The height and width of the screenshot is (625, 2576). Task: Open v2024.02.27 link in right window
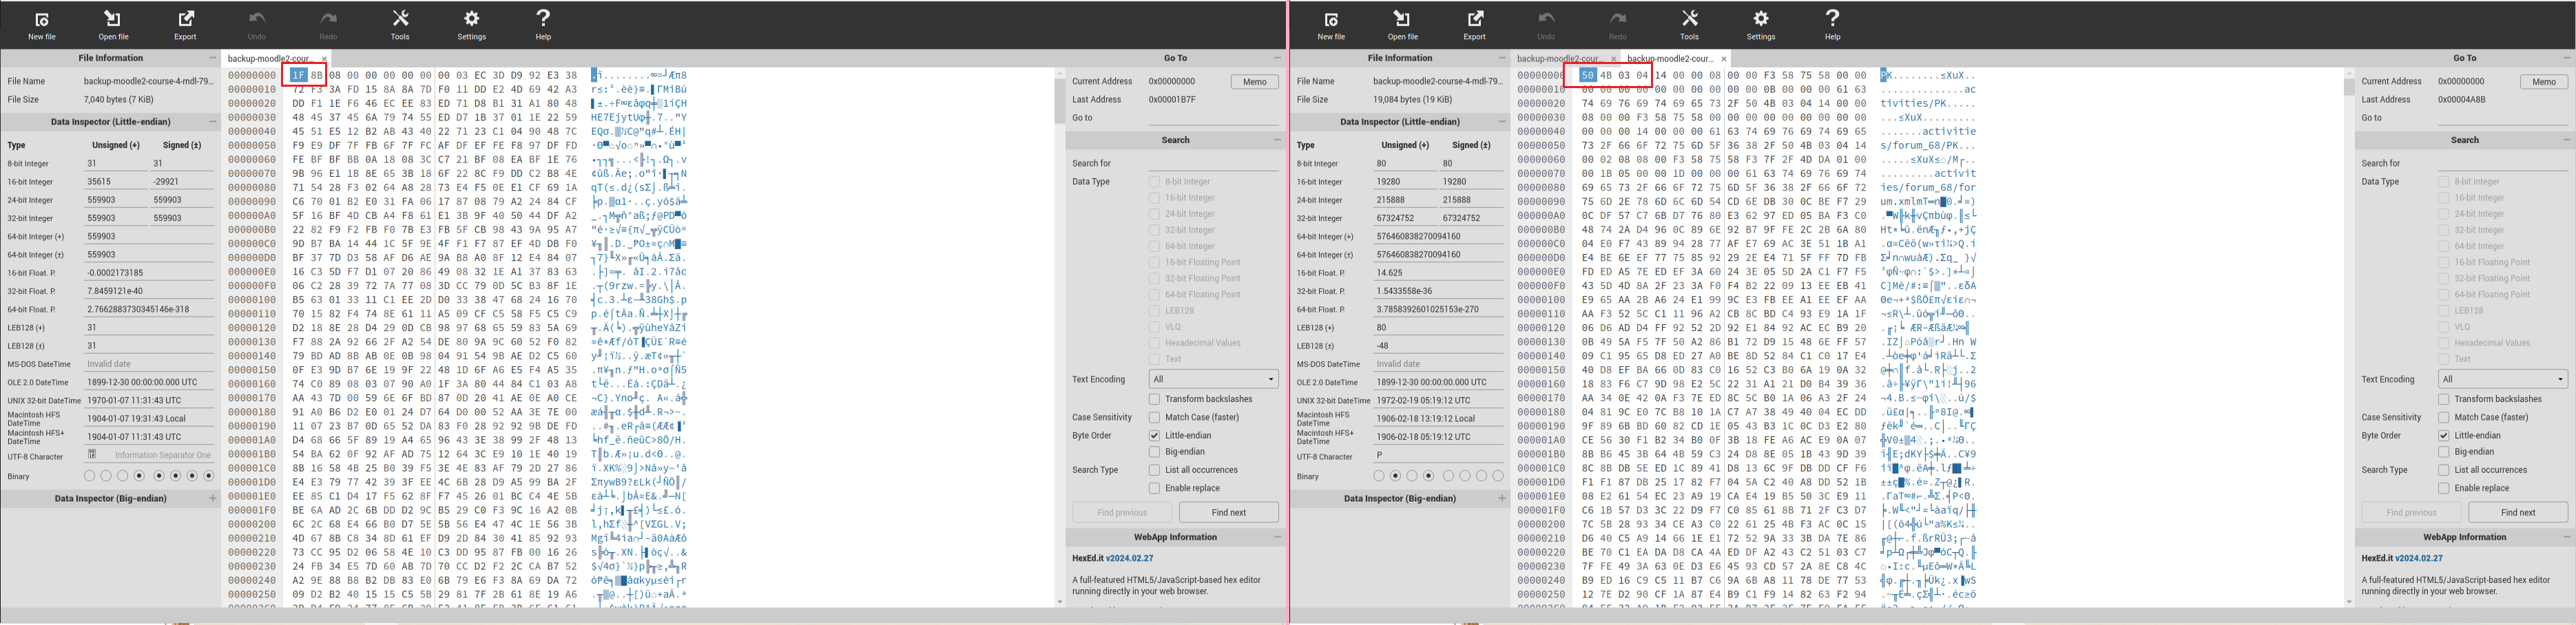[2418, 558]
